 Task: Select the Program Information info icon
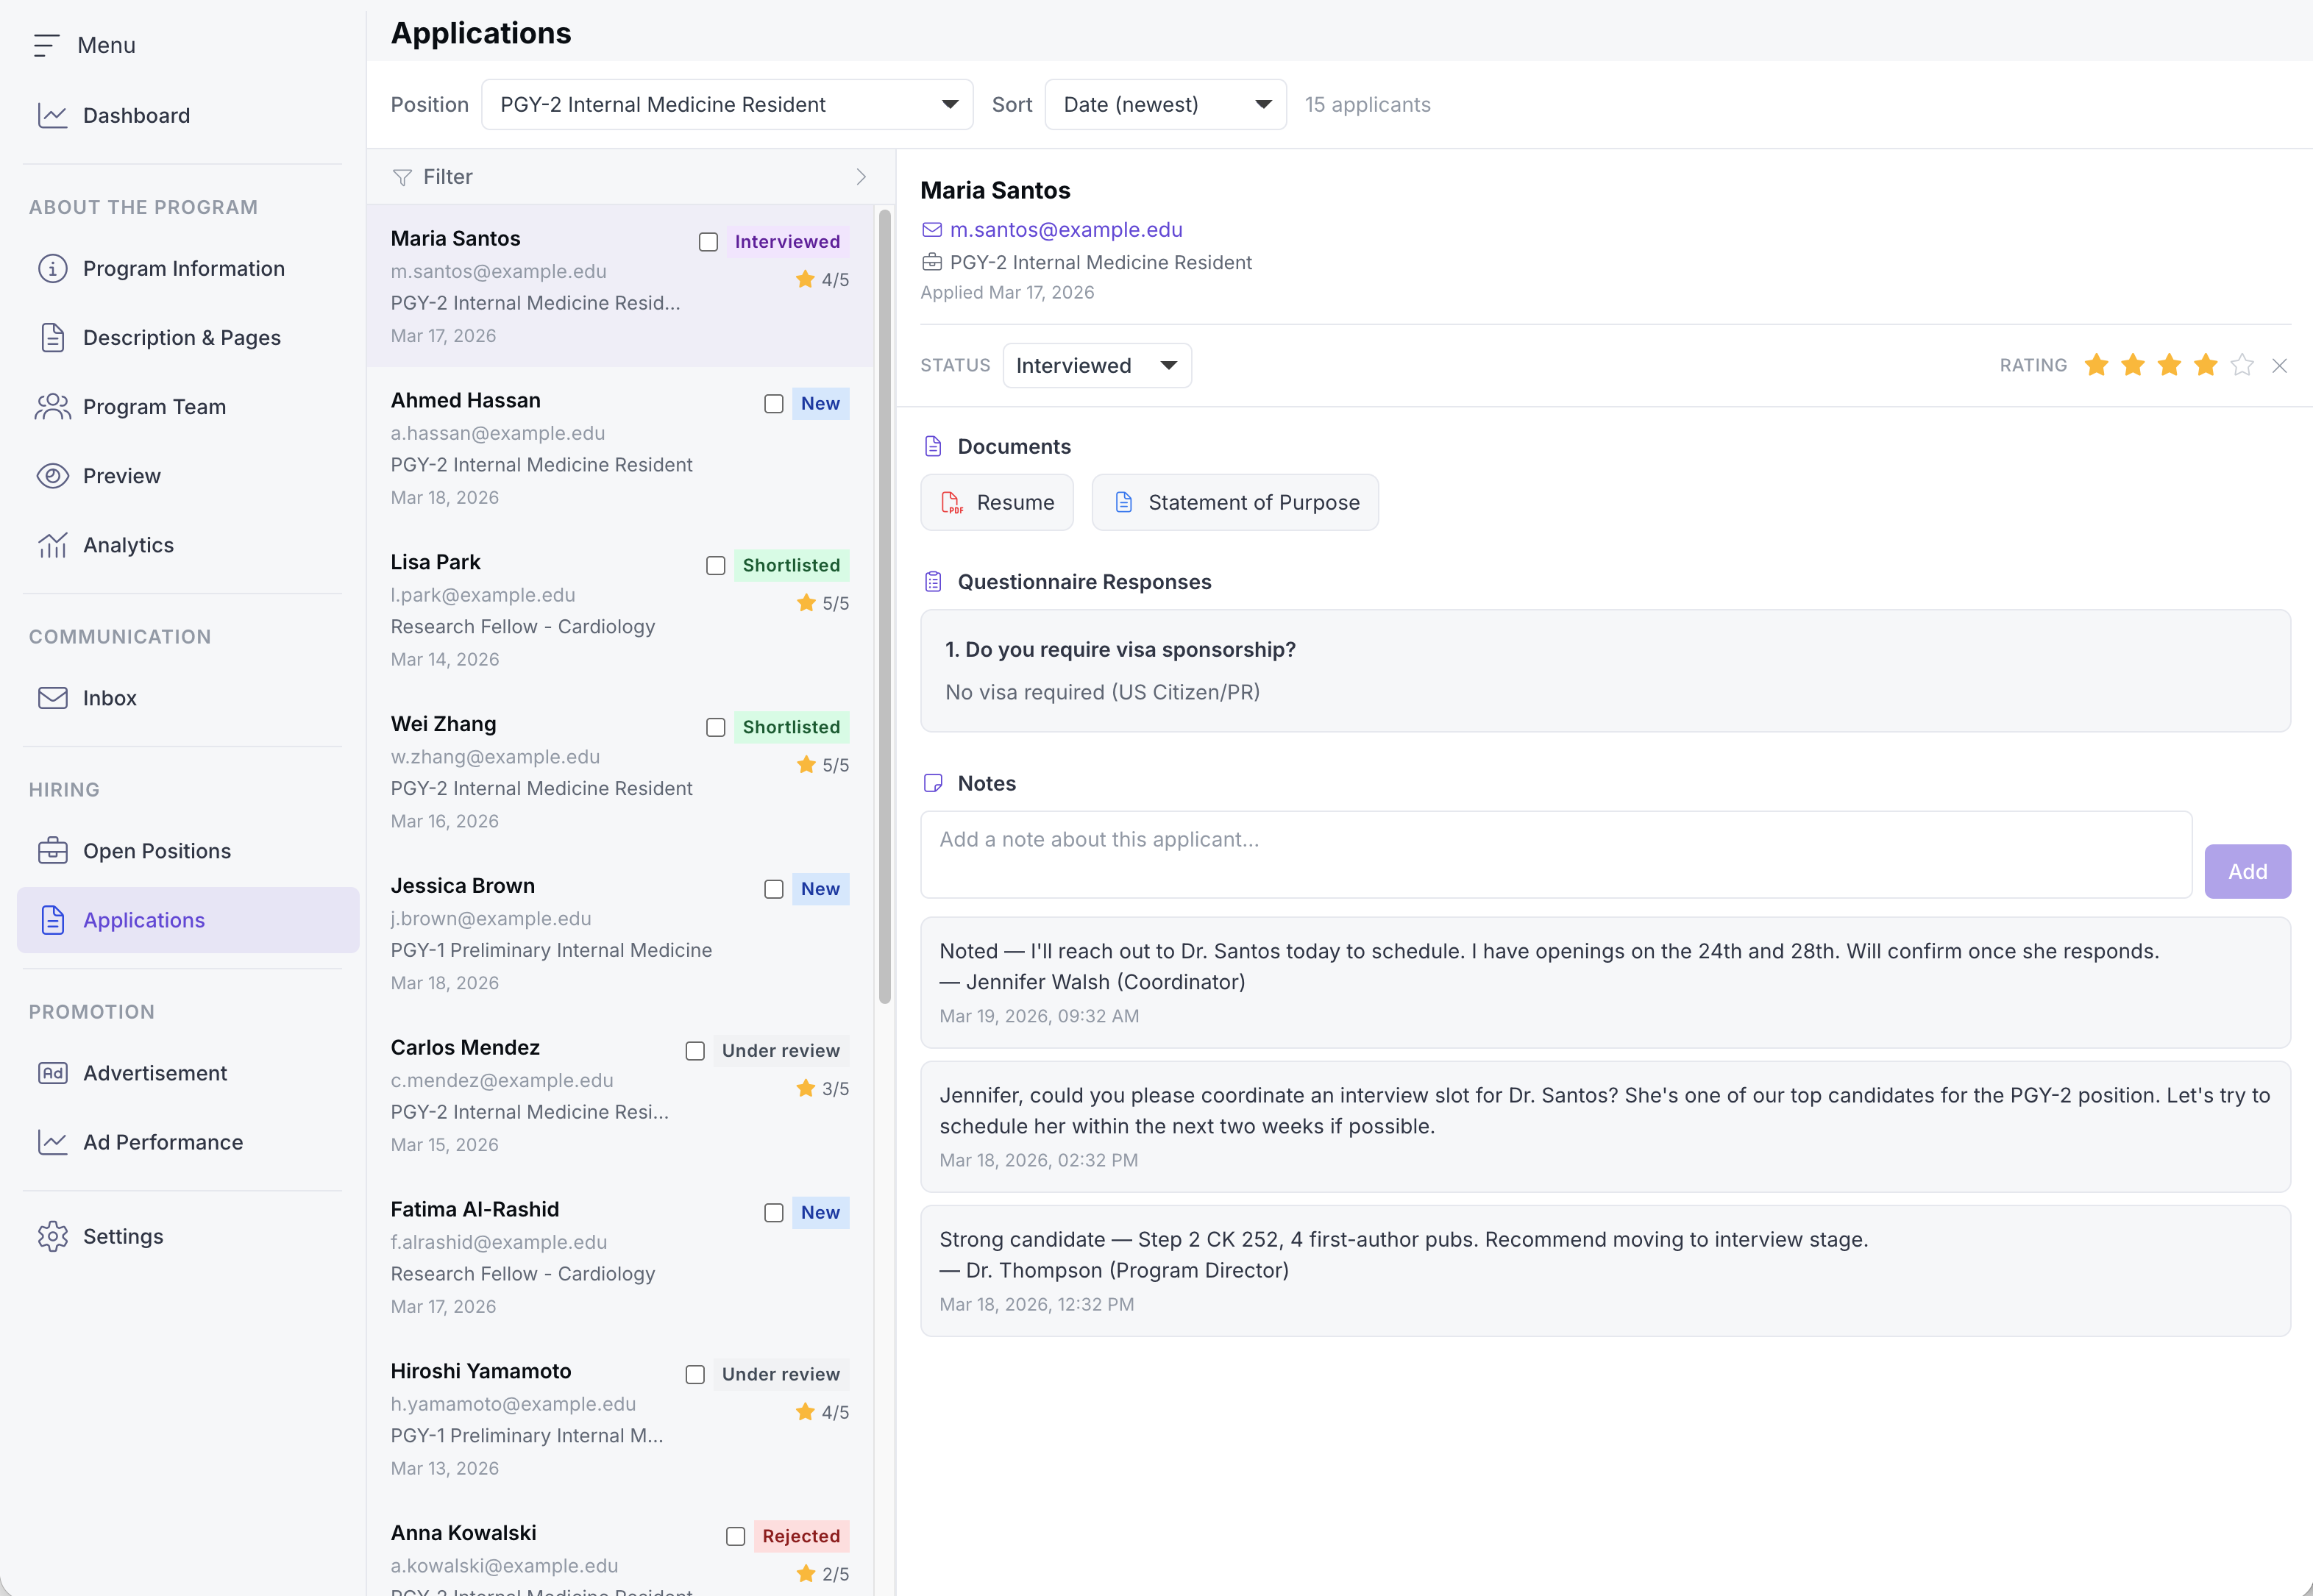pyautogui.click(x=53, y=268)
